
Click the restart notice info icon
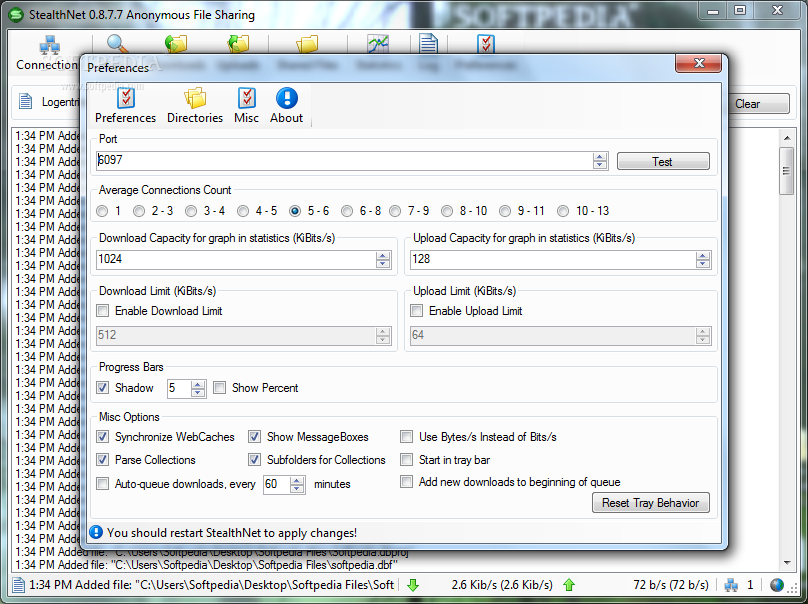coord(96,532)
